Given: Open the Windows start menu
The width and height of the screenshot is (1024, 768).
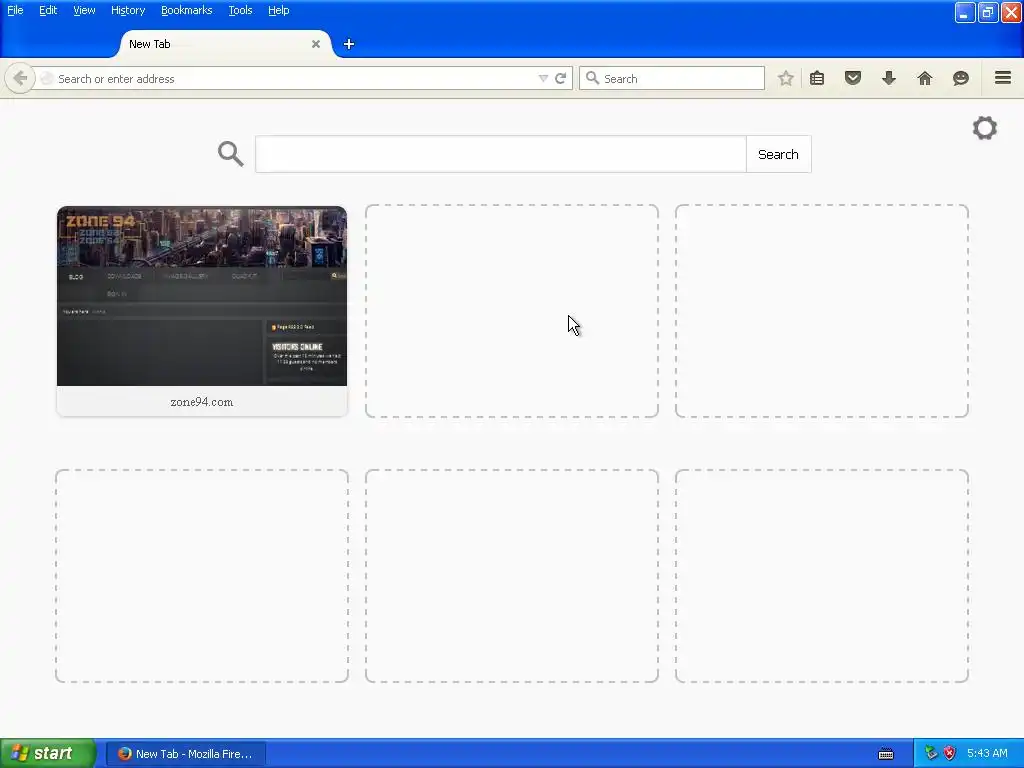Looking at the screenshot, I should pos(48,753).
